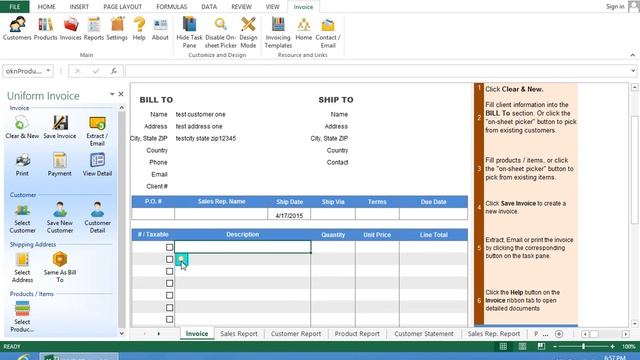Switch to the DATA tab
The height and width of the screenshot is (360, 640).
coord(209,7)
